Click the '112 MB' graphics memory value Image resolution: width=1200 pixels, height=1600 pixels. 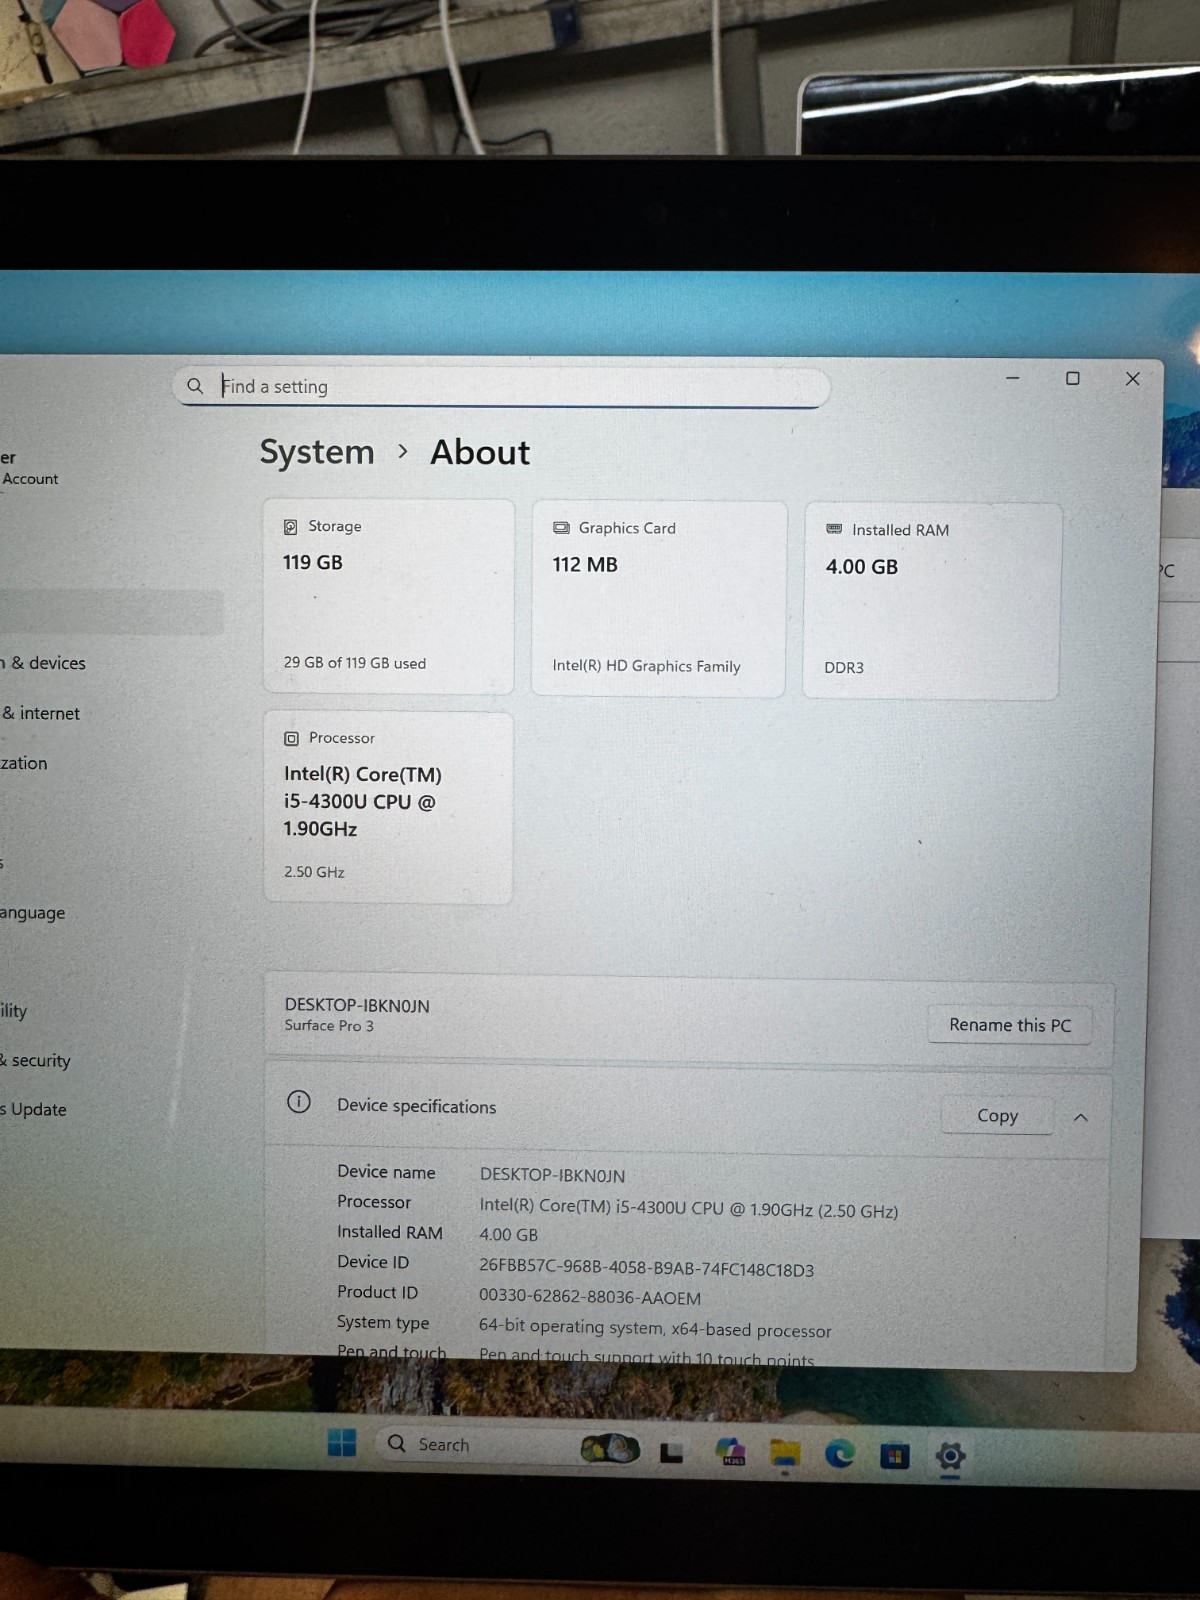click(x=585, y=564)
